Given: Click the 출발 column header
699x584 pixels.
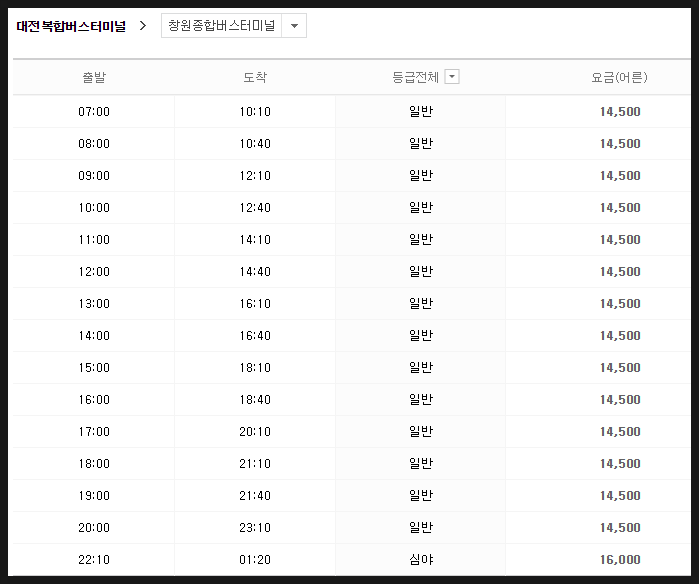Looking at the screenshot, I should 94,77.
